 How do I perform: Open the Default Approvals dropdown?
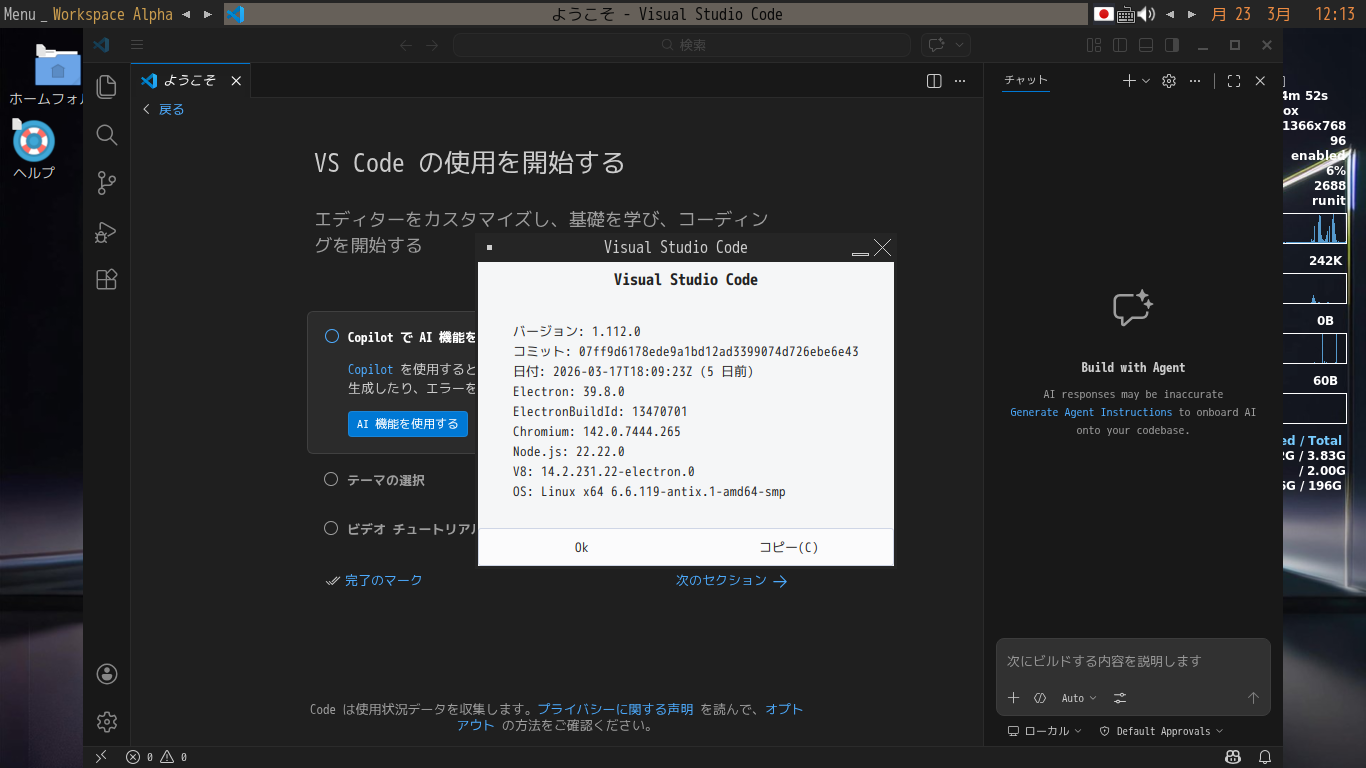[x=1161, y=731]
